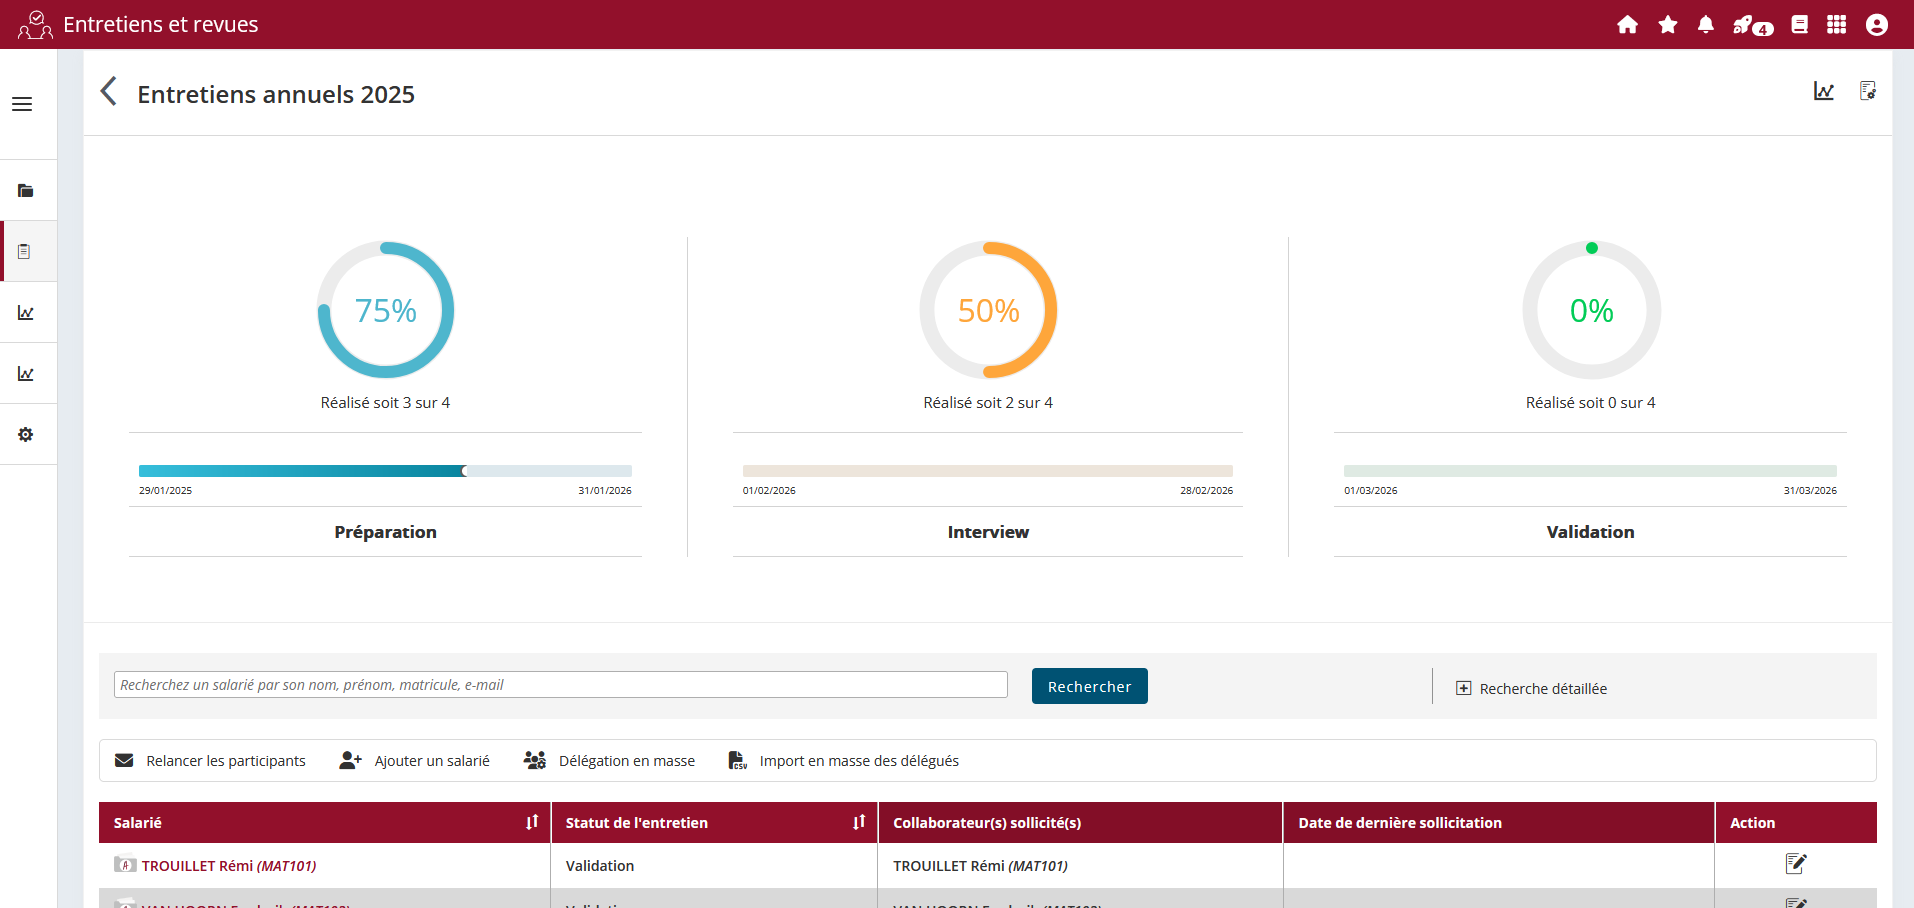
Task: Sort by Statut de l'entretien column
Action: coord(858,822)
